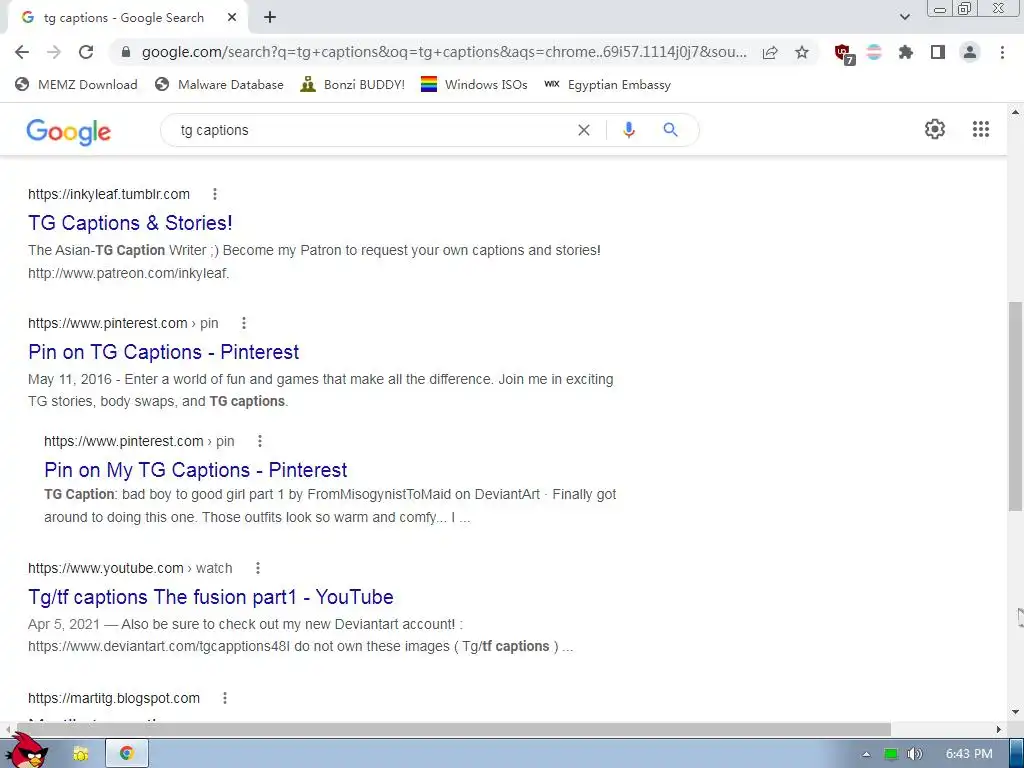Open a new browser tab
Screen dimensions: 1024x768
(x=270, y=18)
